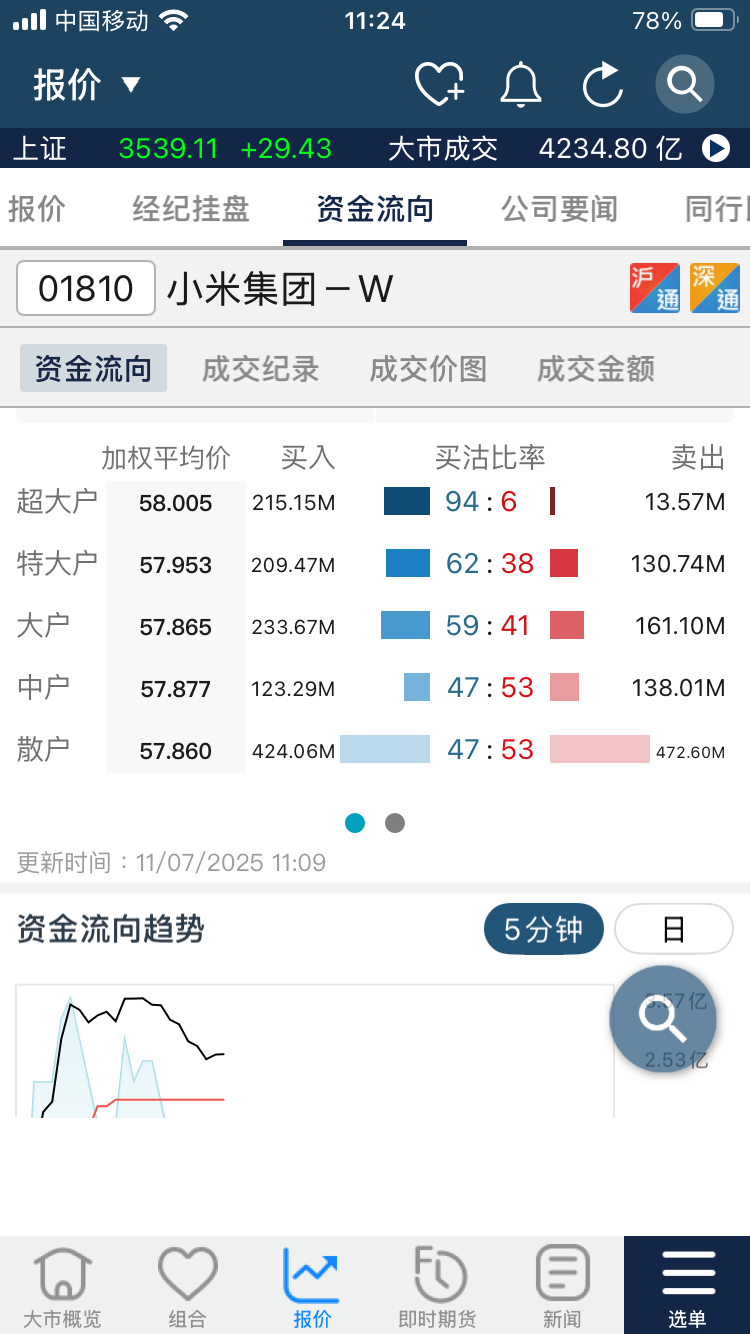Select the 日 interval toggle
This screenshot has height=1334, width=750.
click(674, 930)
